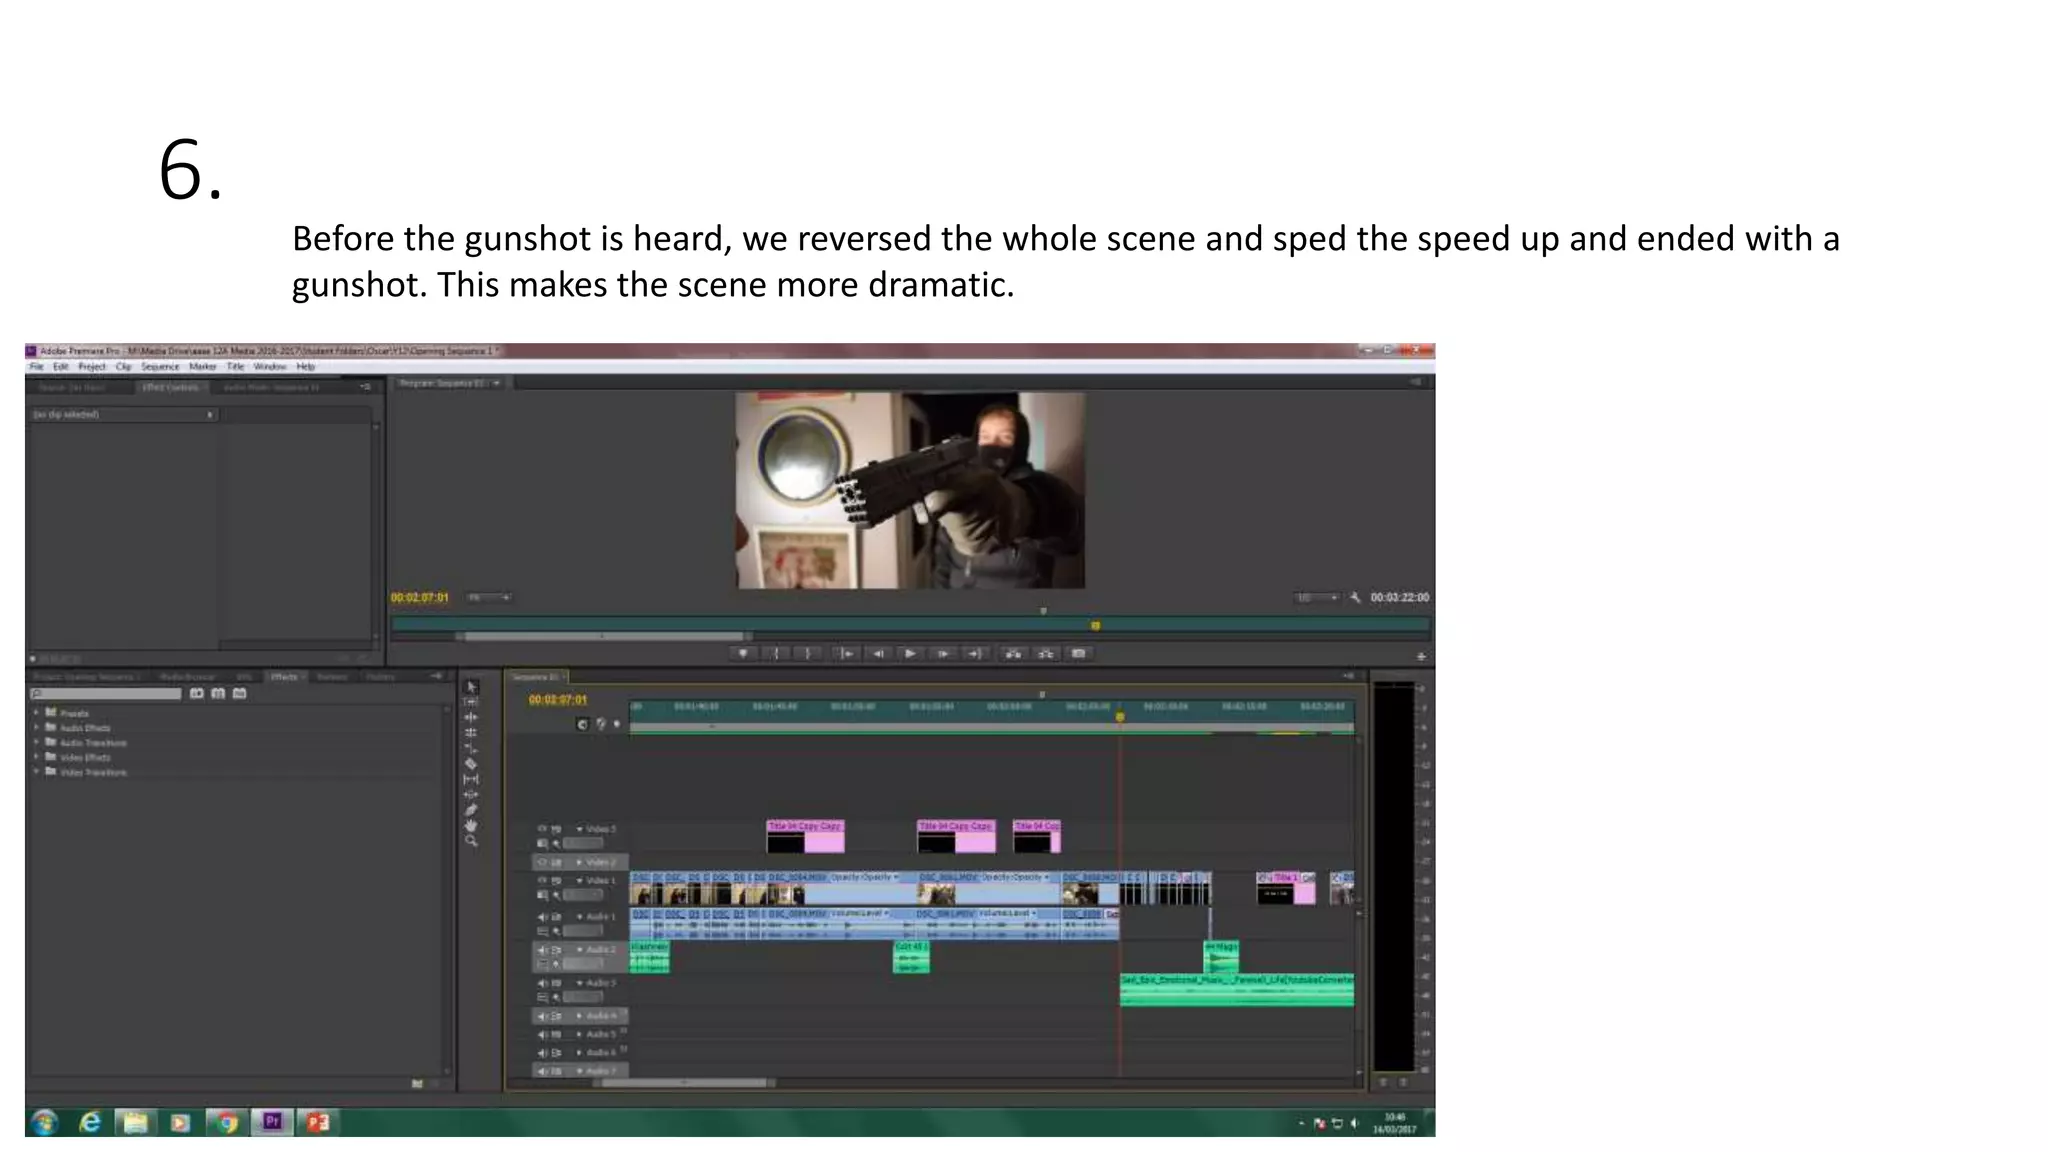Toggle Video 1 track eye visibility
This screenshot has width=2048, height=1152.
[543, 880]
